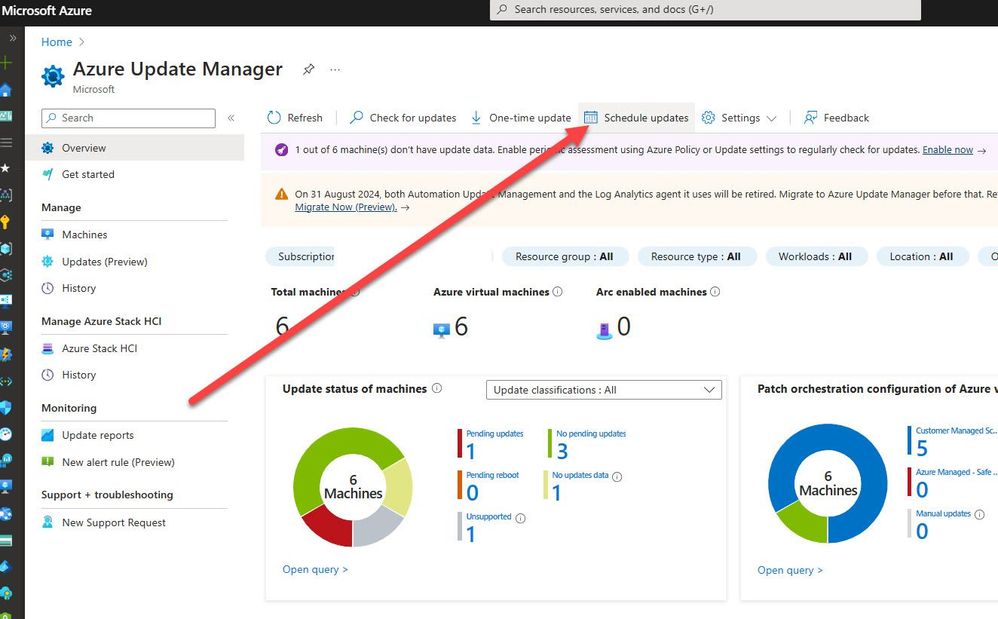The height and width of the screenshot is (619, 998).
Task: Click the New Support Request icon
Action: coord(48,522)
